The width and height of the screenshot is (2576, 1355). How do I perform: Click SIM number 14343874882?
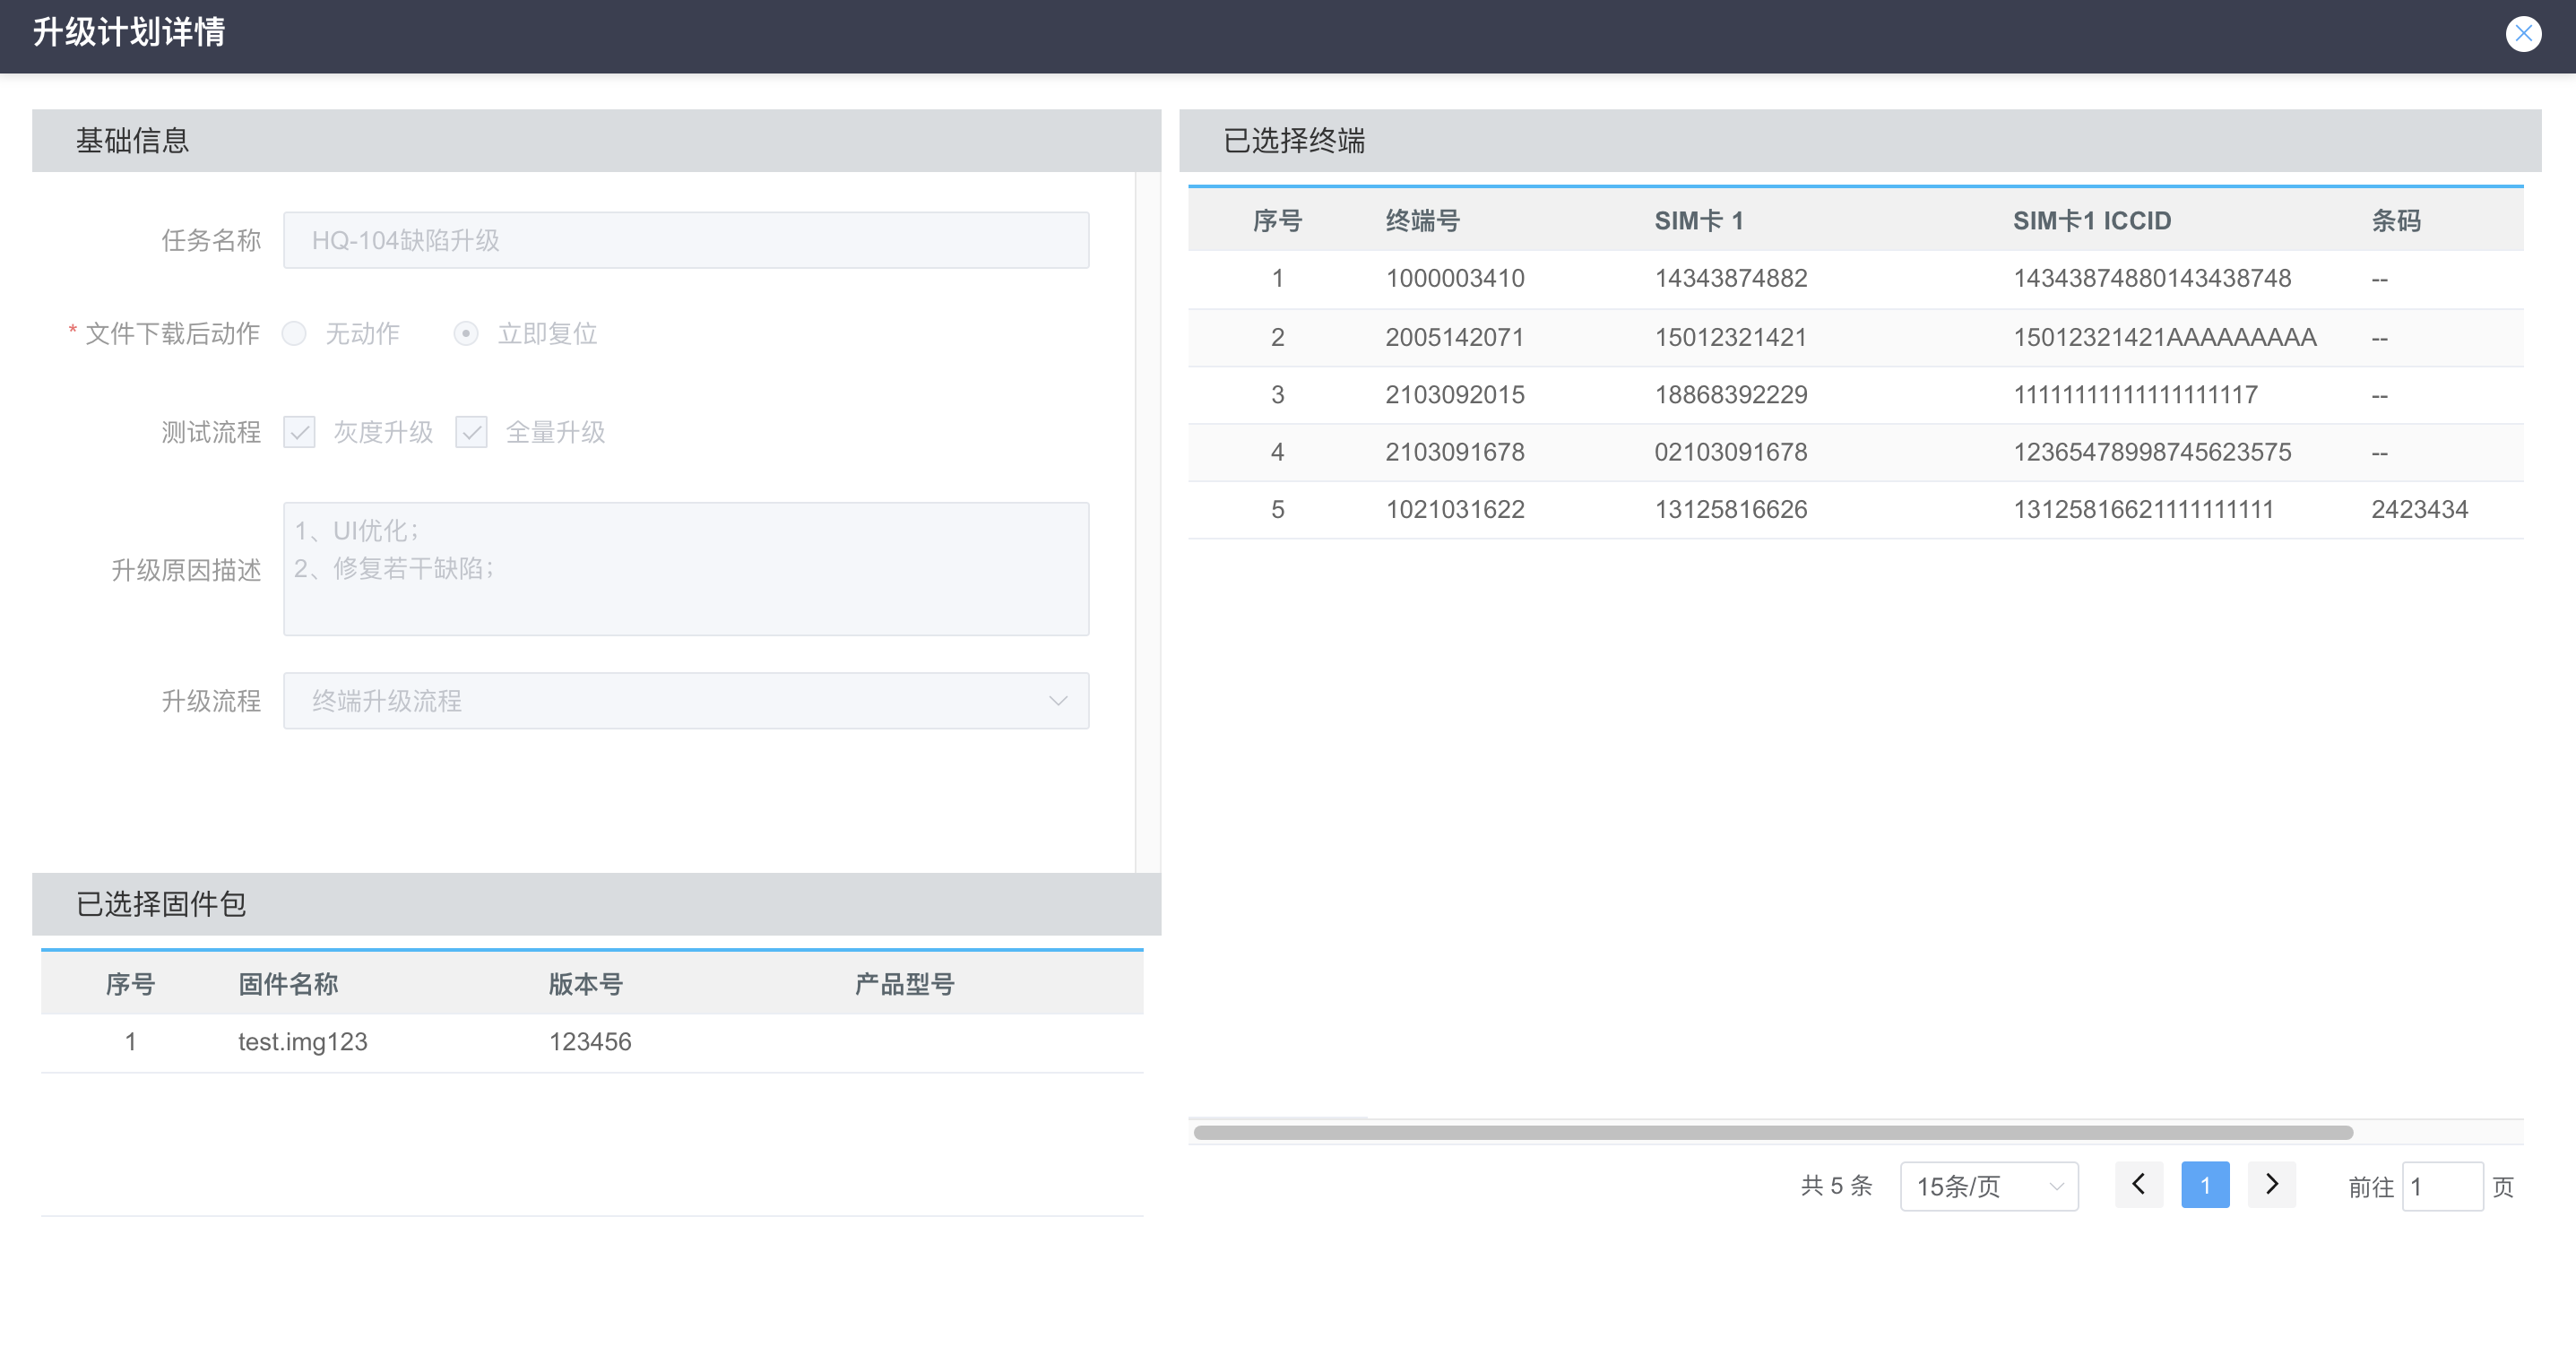[x=1731, y=278]
